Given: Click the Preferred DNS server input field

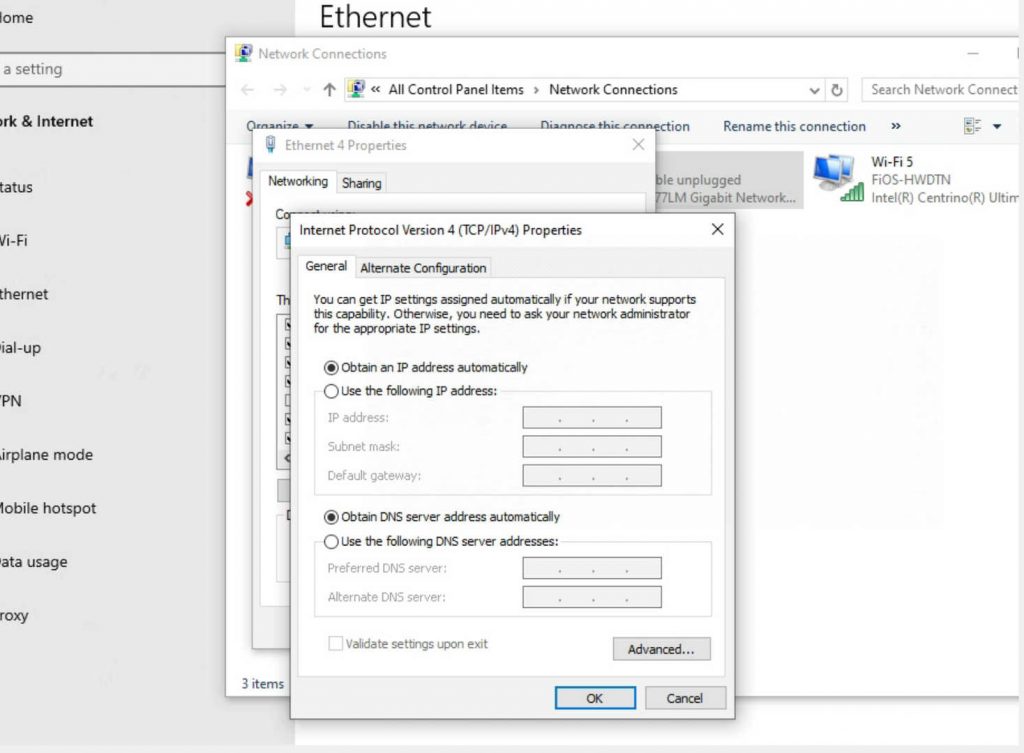Looking at the screenshot, I should (591, 567).
